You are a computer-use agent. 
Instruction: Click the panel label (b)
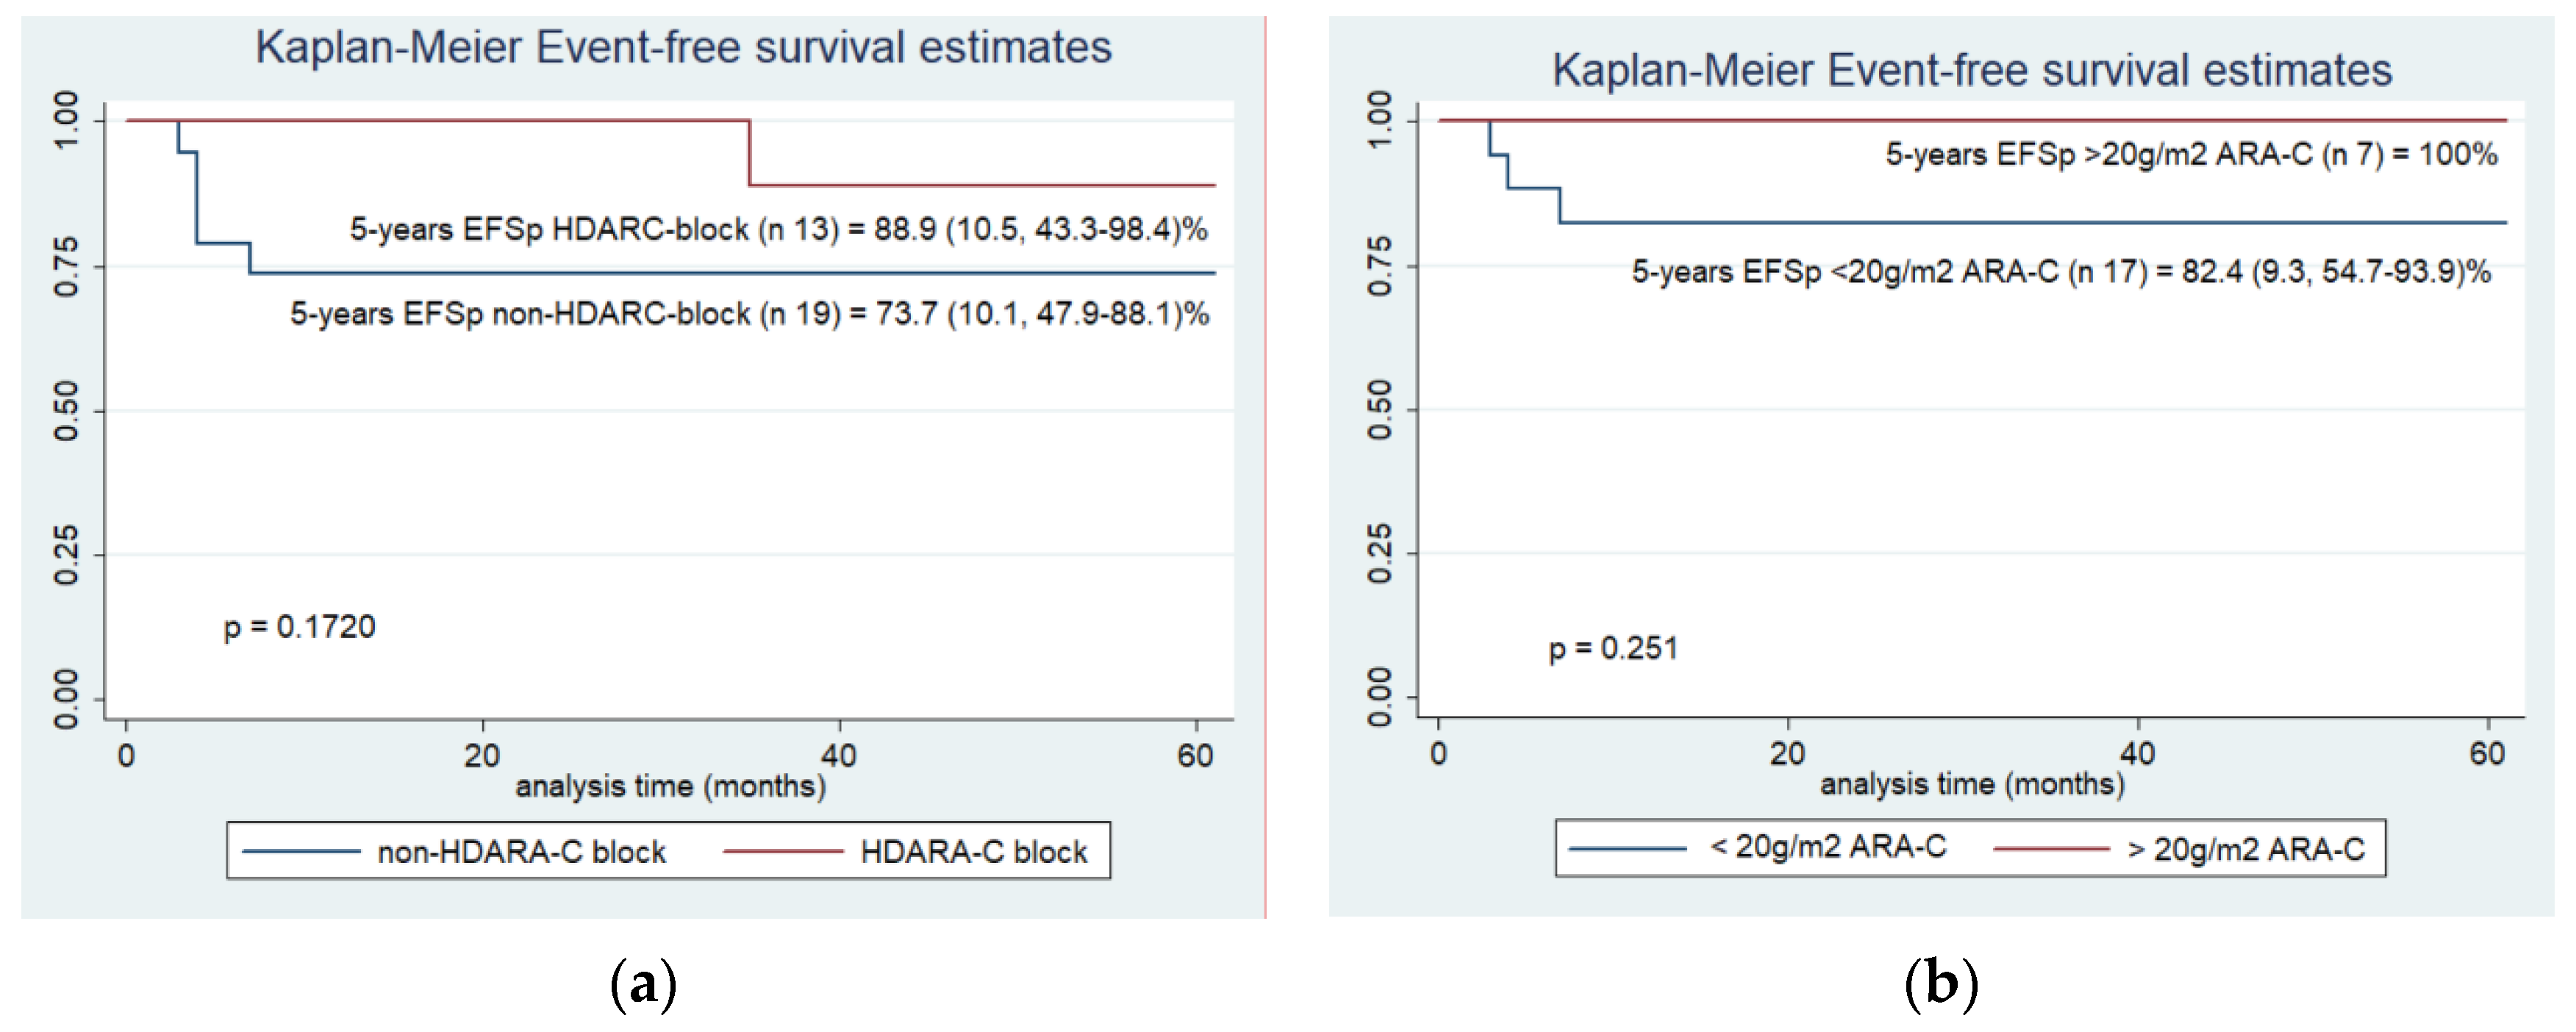point(1941,984)
